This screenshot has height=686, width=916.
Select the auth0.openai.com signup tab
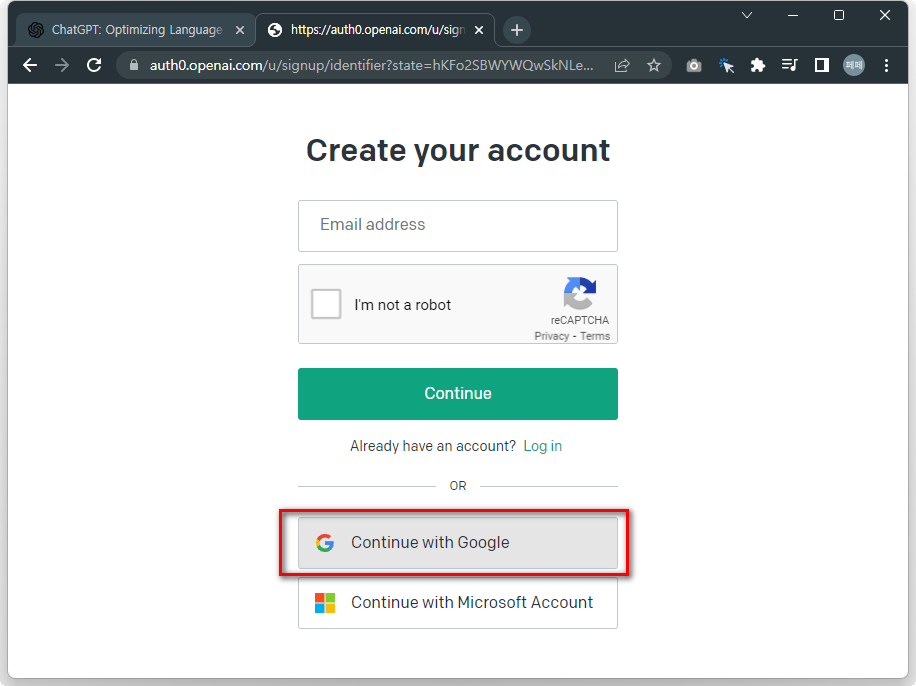375,30
